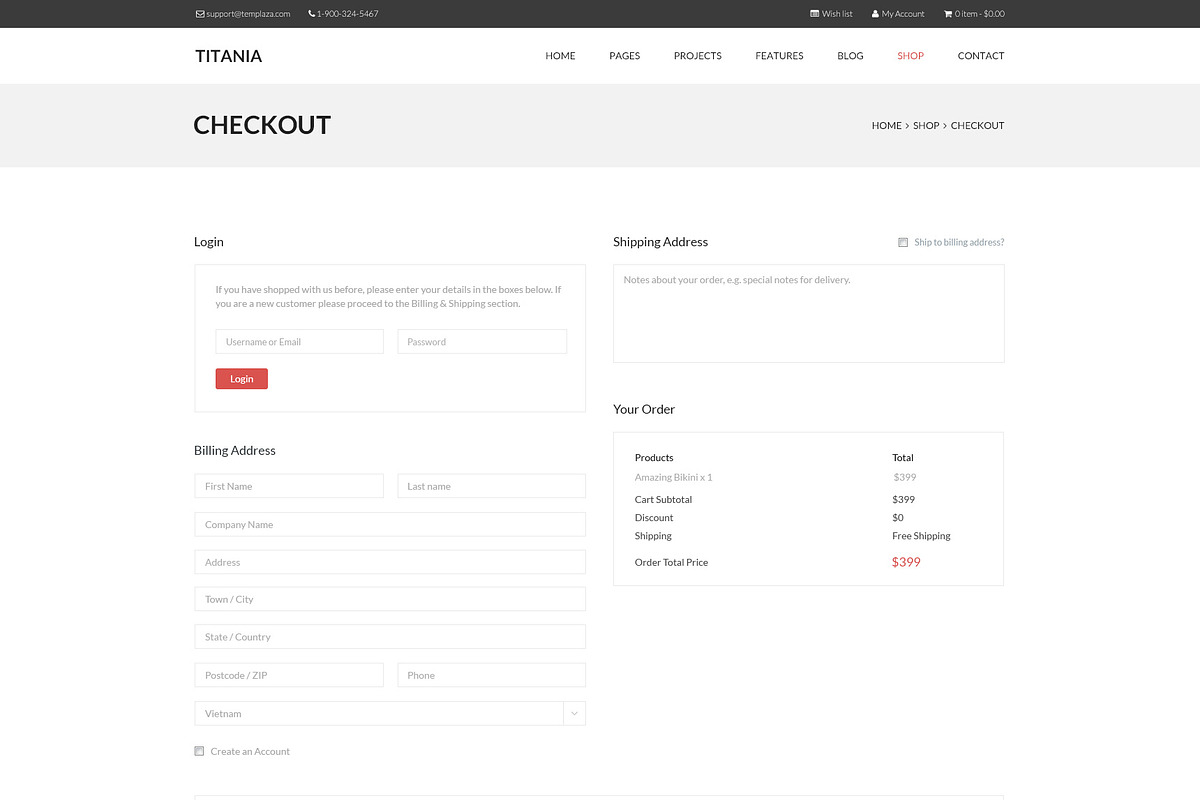
Task: Open the 0 item - $0.00 cart link
Action: [980, 14]
